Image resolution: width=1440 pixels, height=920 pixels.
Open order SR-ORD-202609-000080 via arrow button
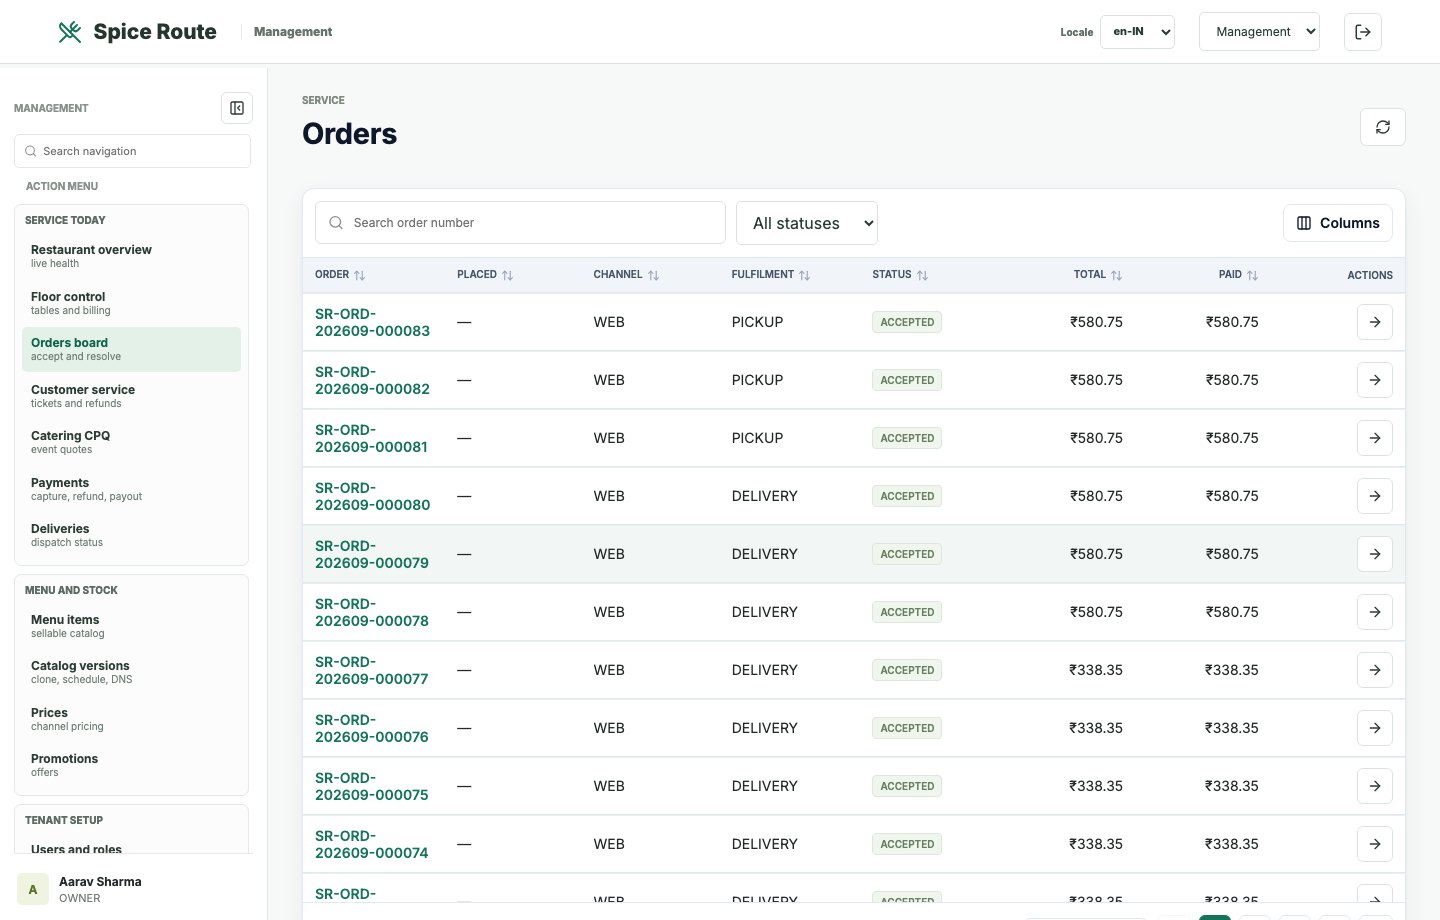tap(1375, 496)
